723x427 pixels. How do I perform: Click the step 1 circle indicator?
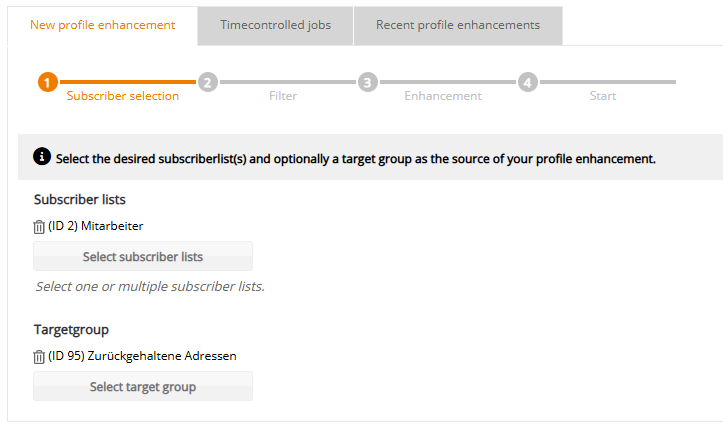tap(47, 82)
